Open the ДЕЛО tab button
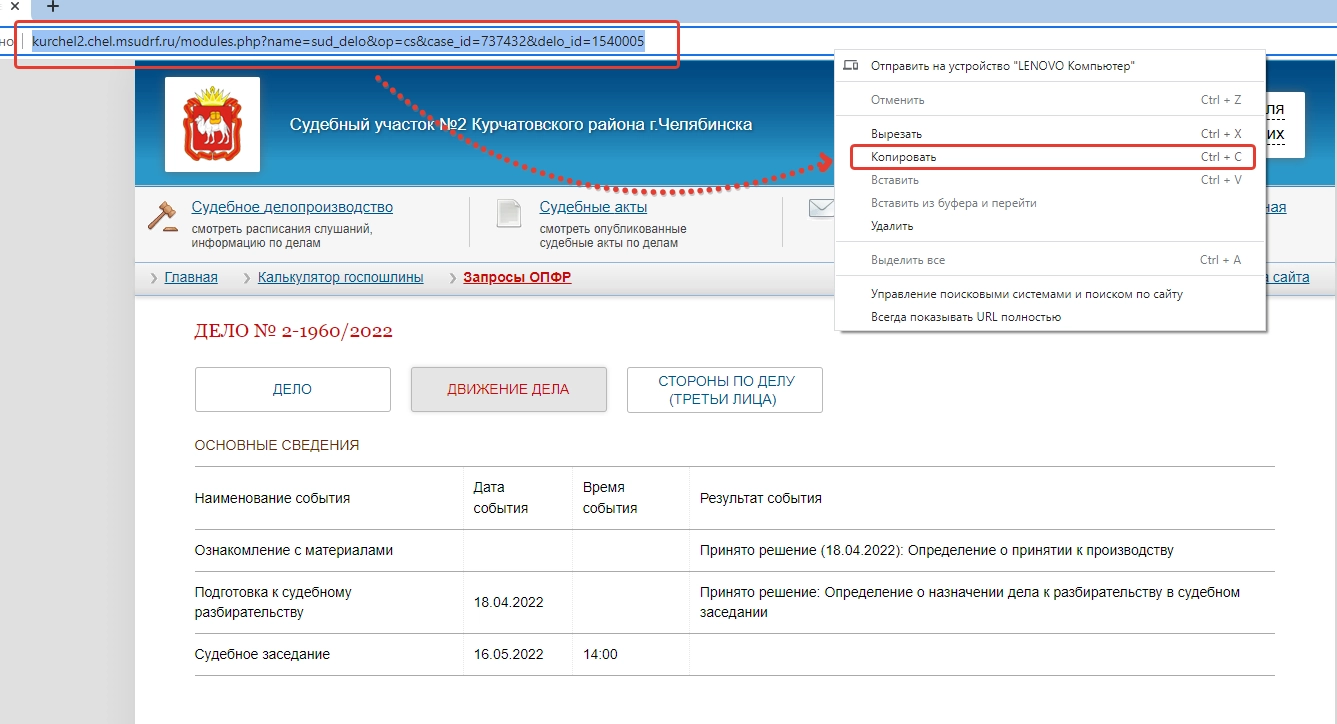The width and height of the screenshot is (1337, 724). pyautogui.click(x=293, y=390)
